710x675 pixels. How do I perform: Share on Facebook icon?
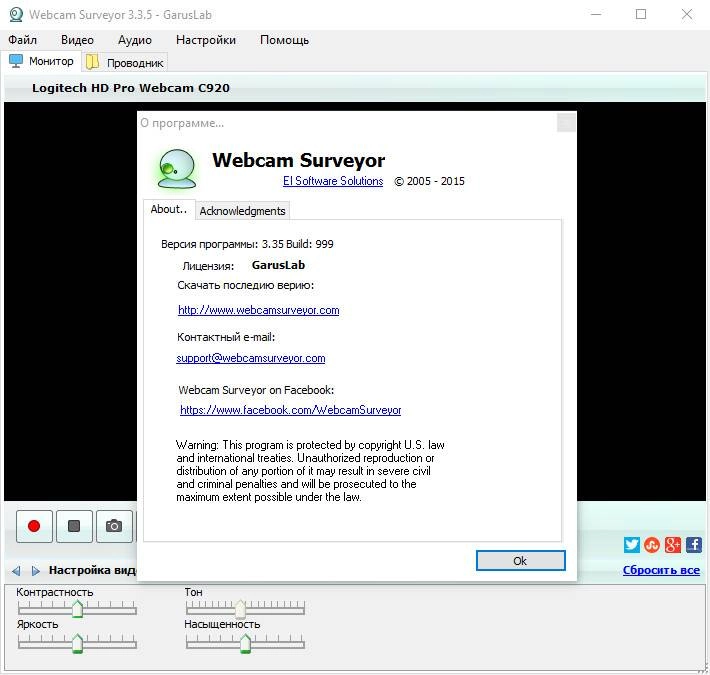point(694,545)
